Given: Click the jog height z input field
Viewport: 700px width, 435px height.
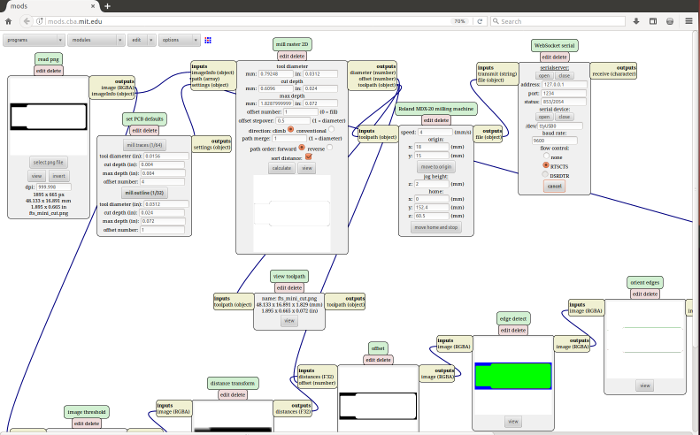Looking at the screenshot, I should (432, 184).
